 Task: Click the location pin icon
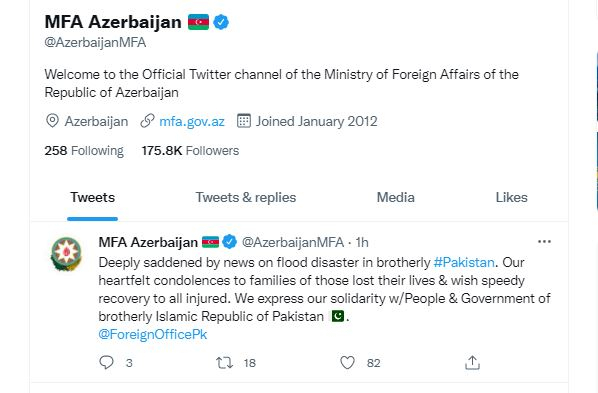52,121
